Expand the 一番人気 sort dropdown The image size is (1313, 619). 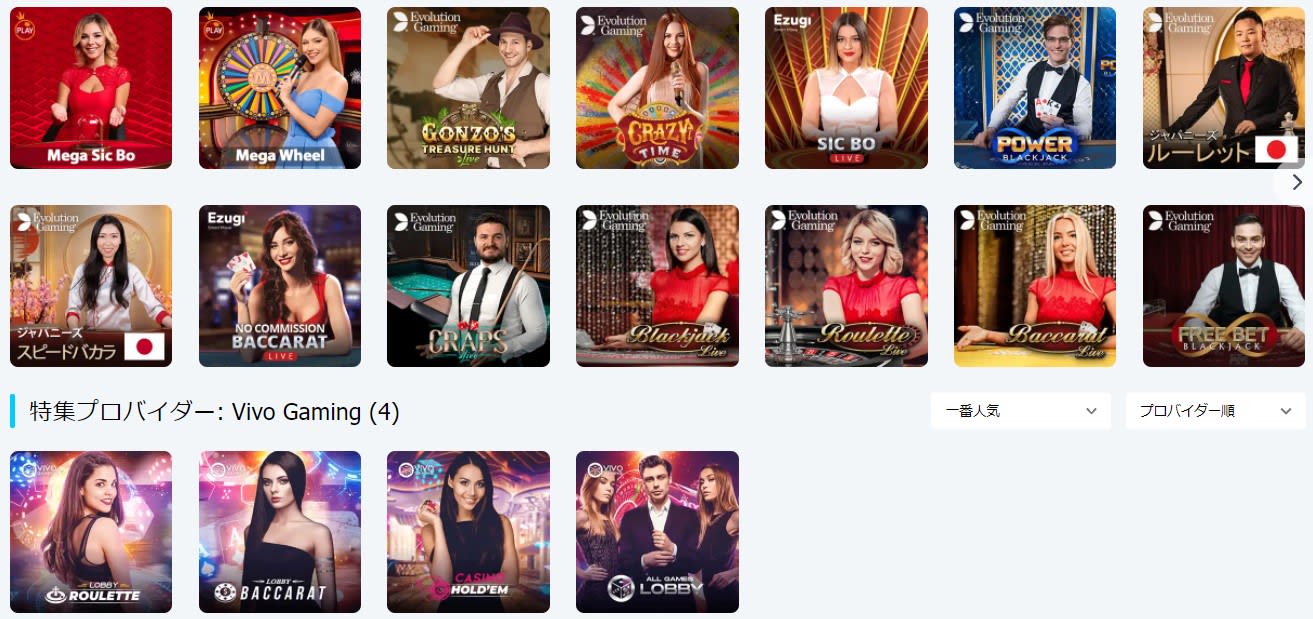(1021, 411)
